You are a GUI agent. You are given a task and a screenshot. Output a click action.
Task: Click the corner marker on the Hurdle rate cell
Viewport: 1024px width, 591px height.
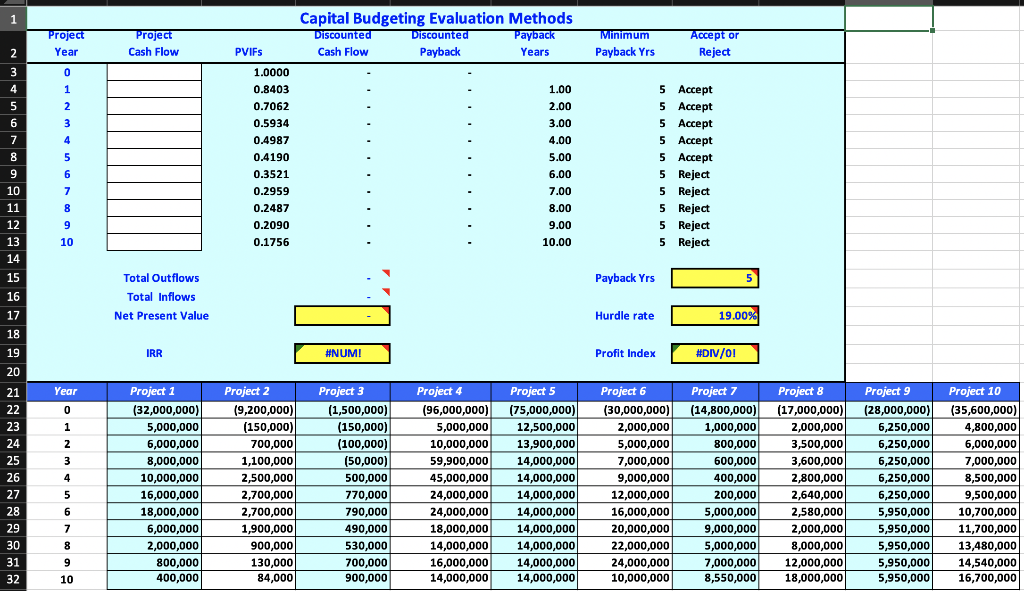[757, 310]
